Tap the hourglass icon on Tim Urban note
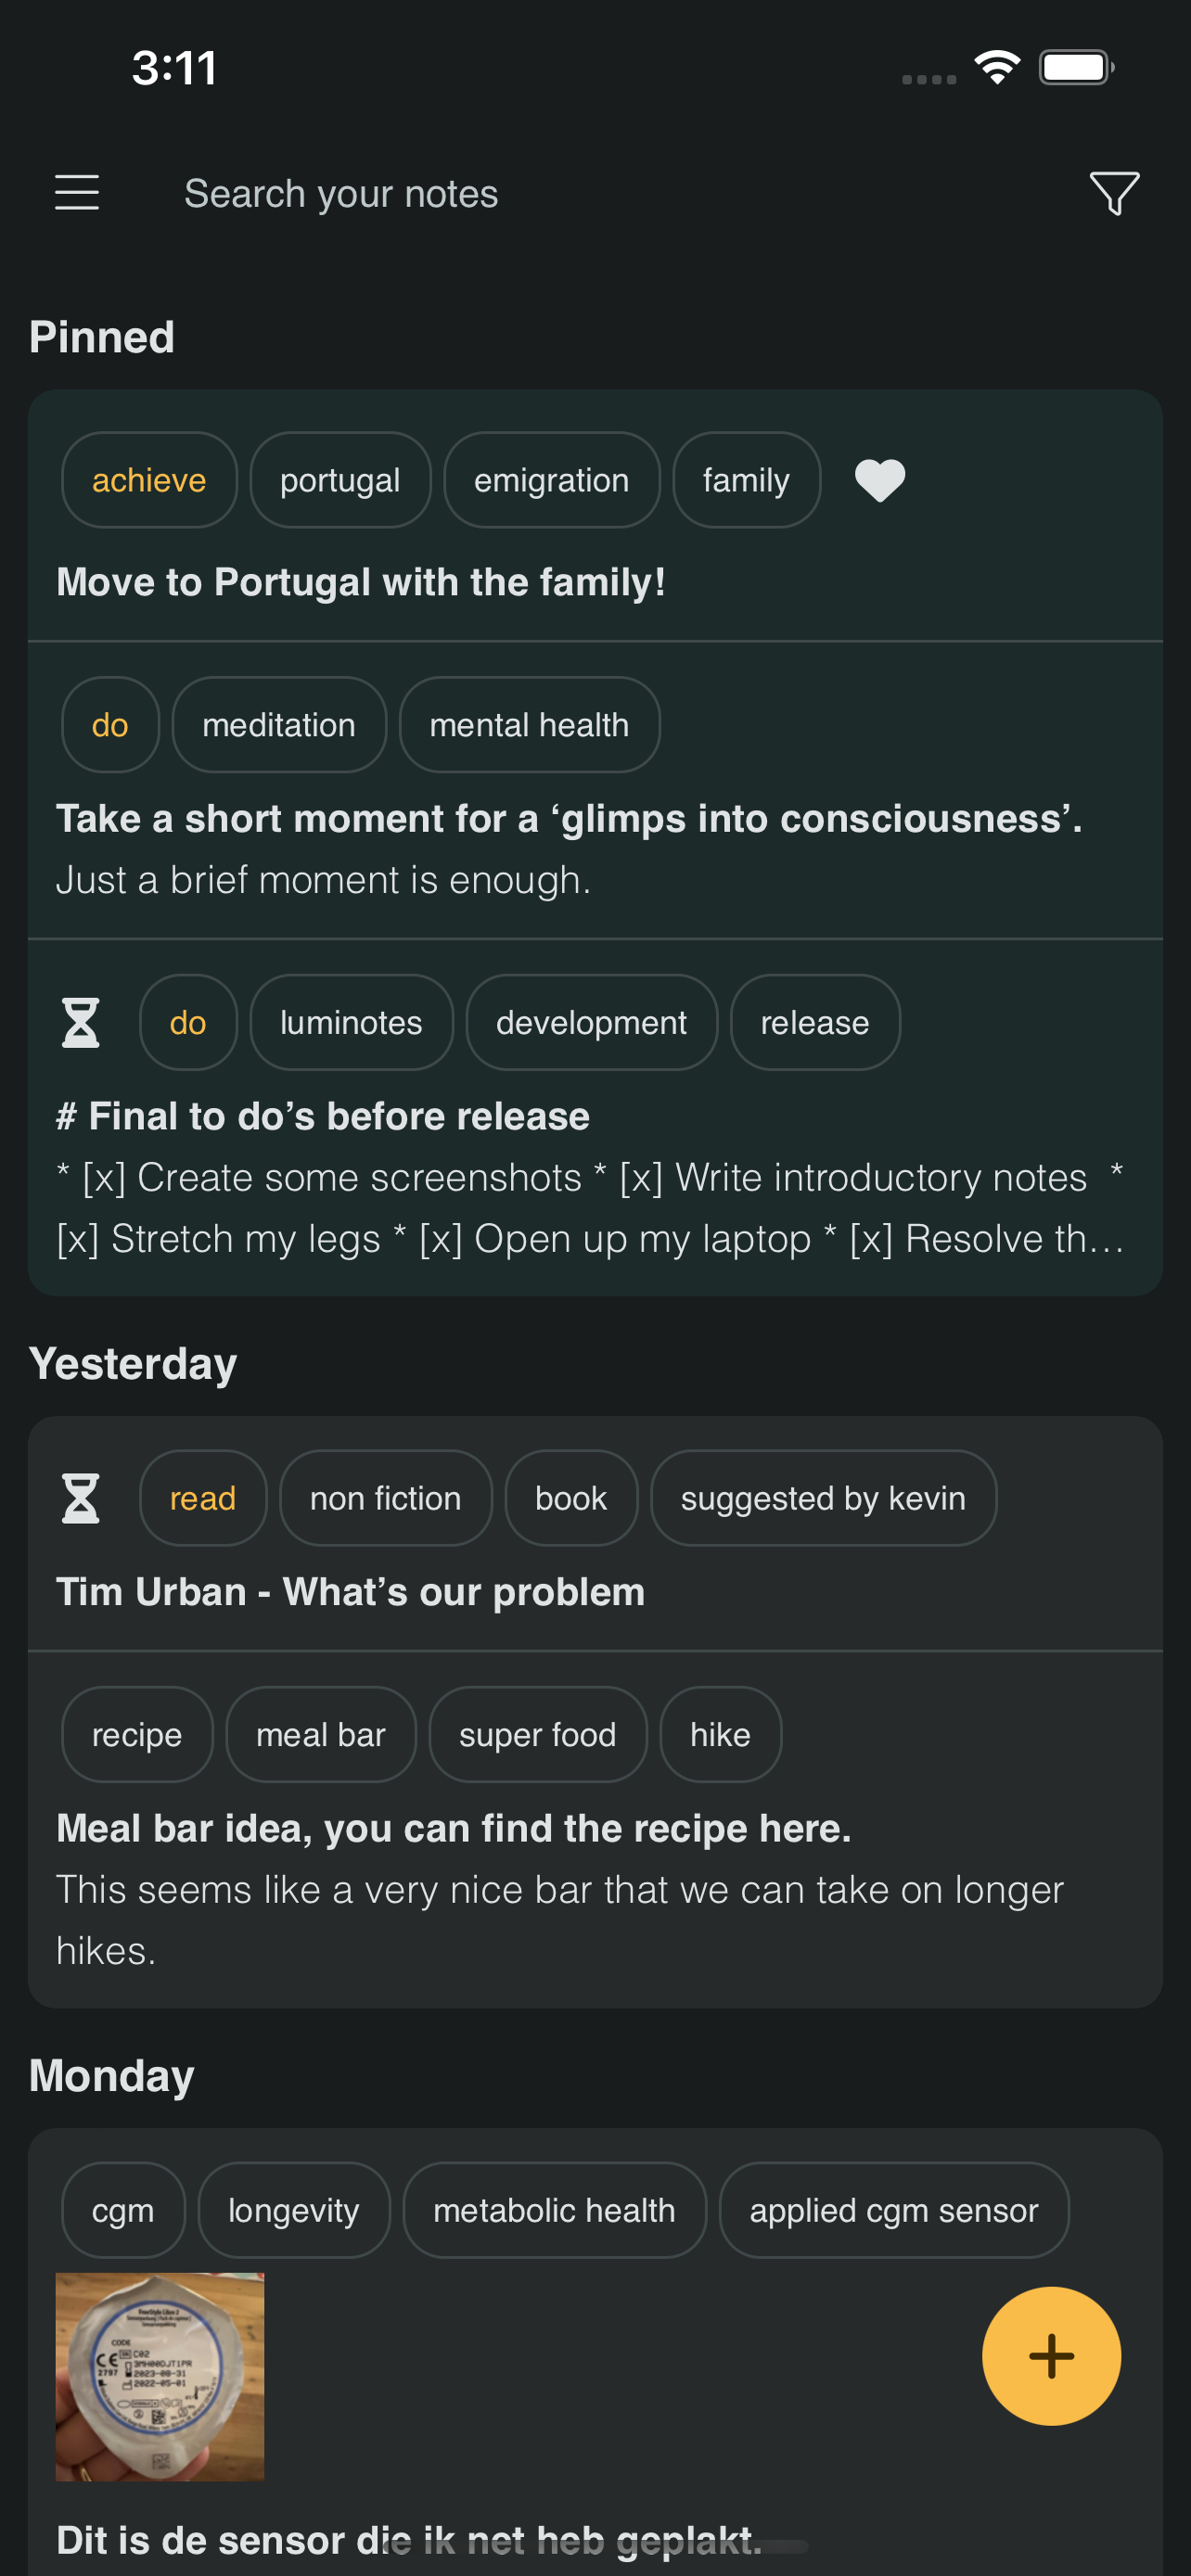 click(x=81, y=1498)
